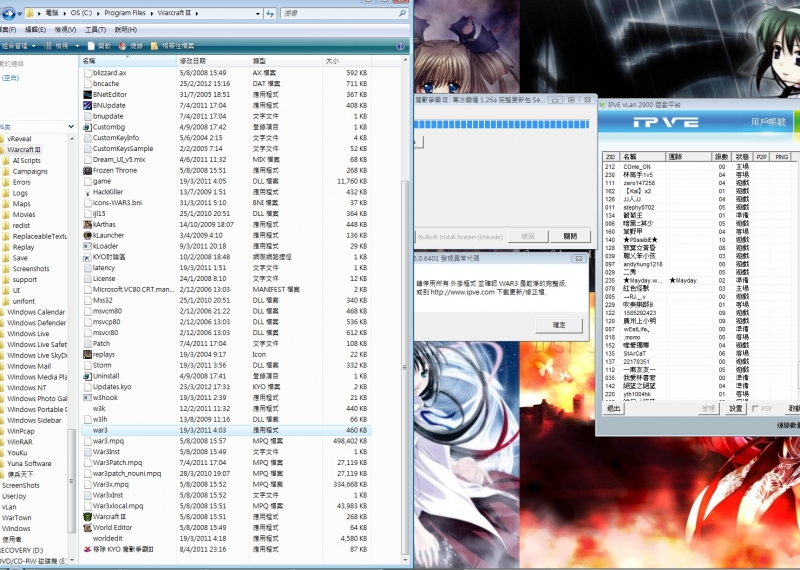The width and height of the screenshot is (800, 570).
Task: Open the views dropdown arrow in toolbar
Action: pyautogui.click(x=77, y=46)
